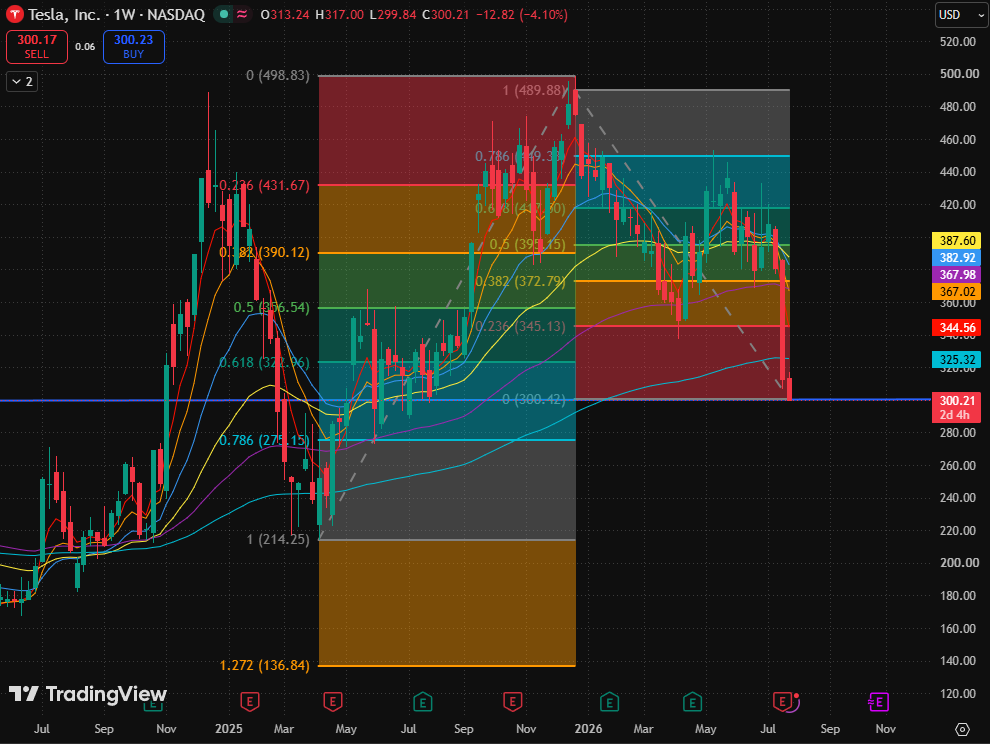Open the TradingView logo link
The image size is (990, 744).
coord(88,694)
